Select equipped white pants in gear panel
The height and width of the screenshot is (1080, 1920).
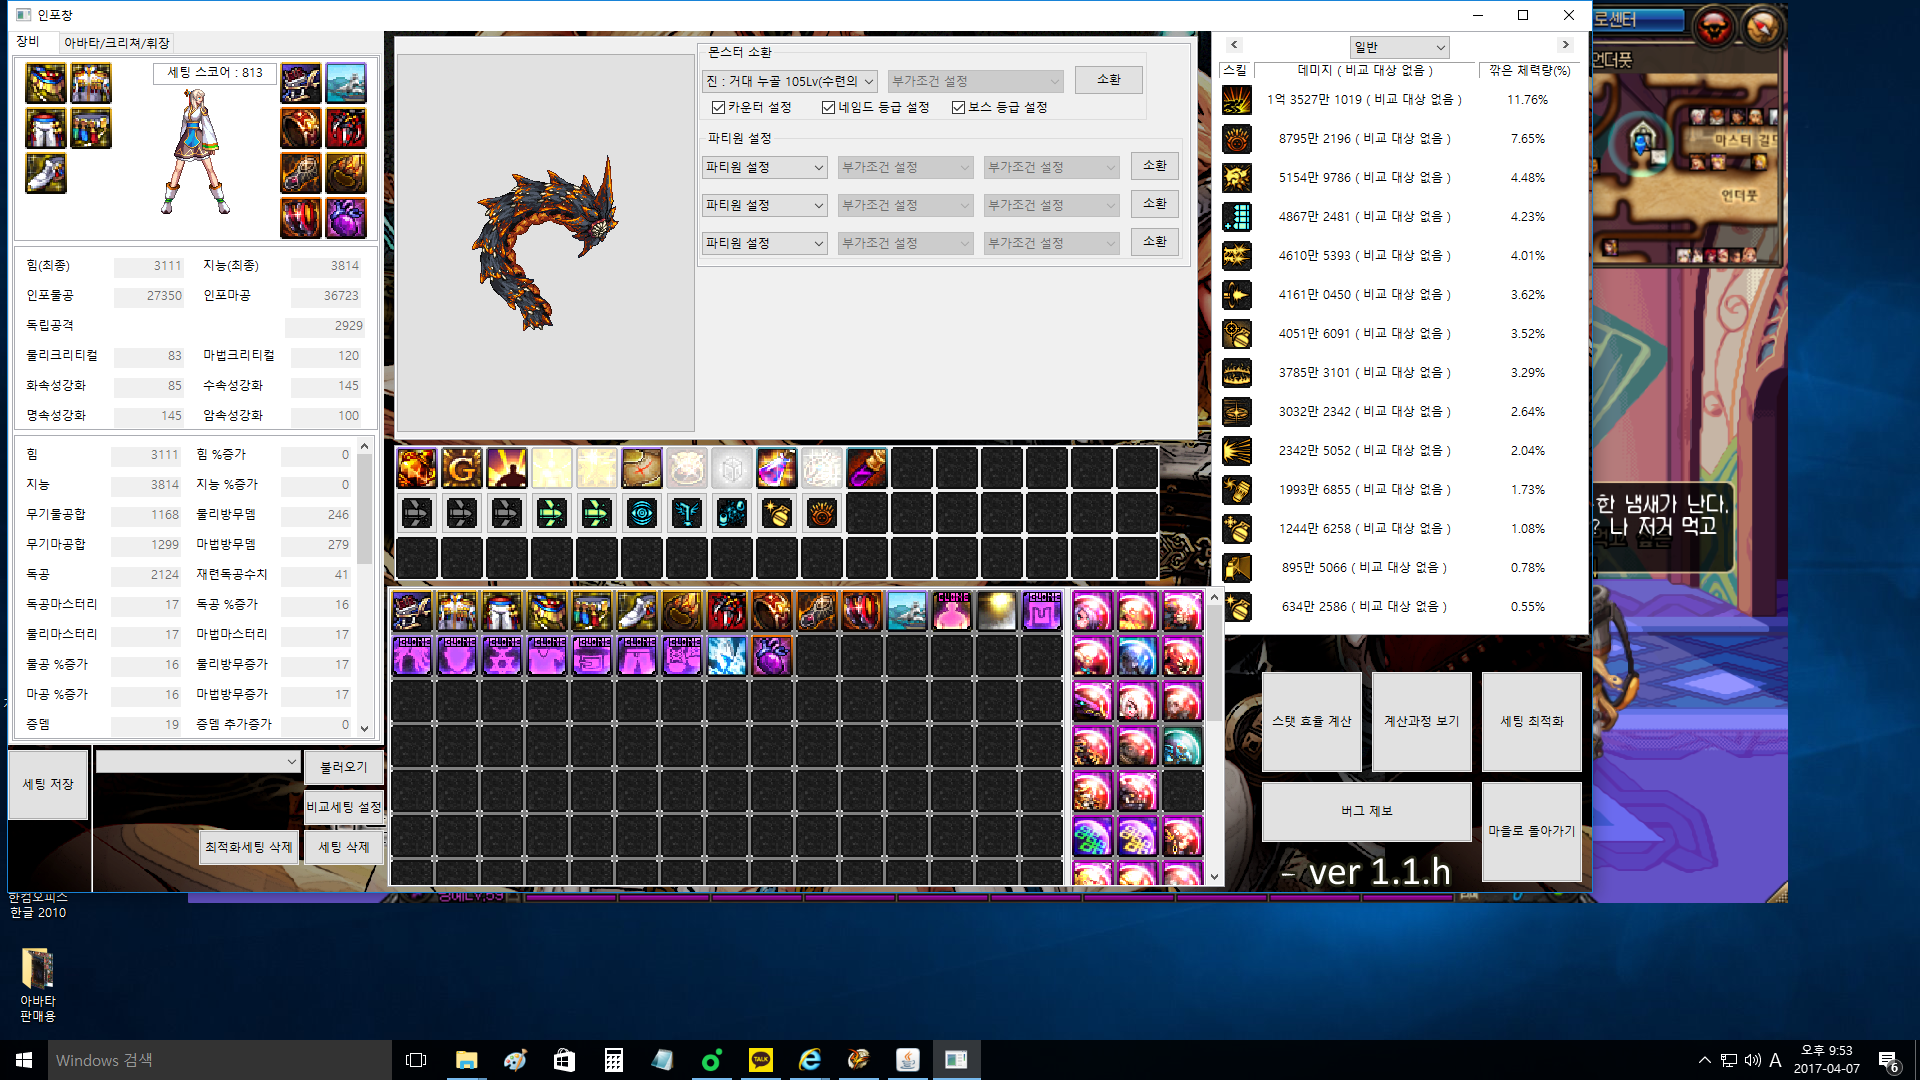coord(45,129)
